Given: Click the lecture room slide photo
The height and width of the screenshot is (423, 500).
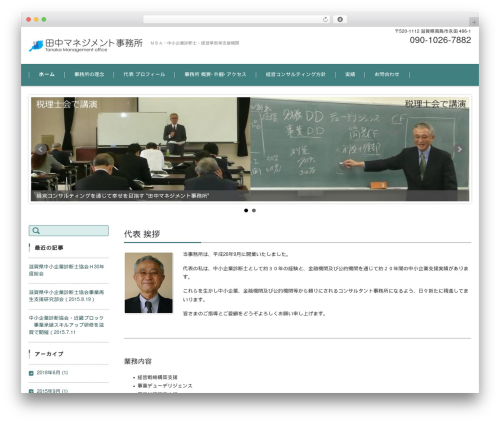Looking at the screenshot, I should click(140, 149).
